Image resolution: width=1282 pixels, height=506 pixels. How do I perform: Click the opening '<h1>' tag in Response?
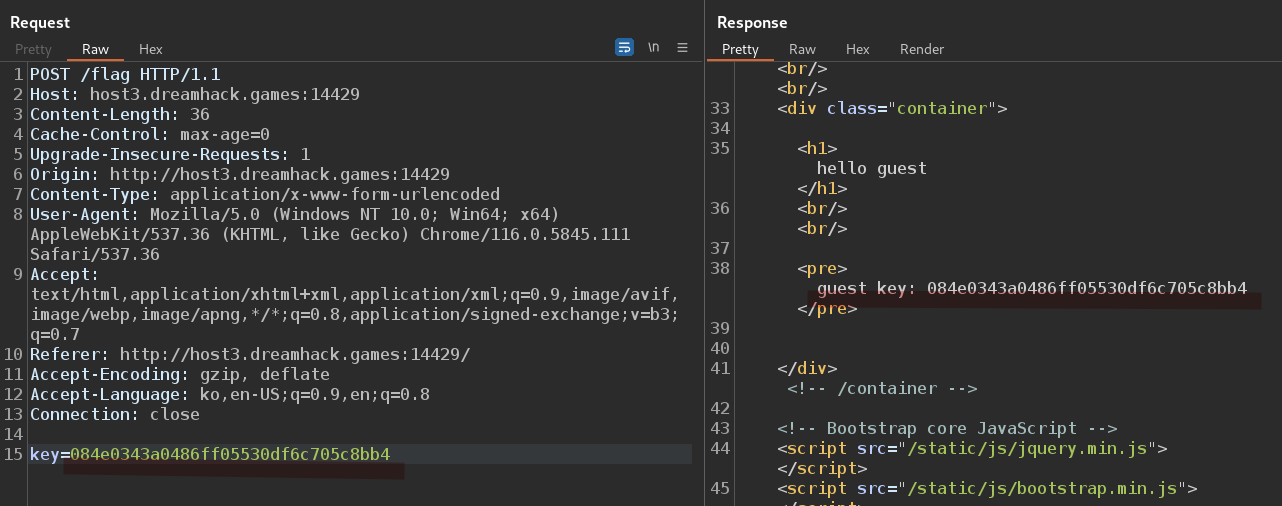point(817,148)
